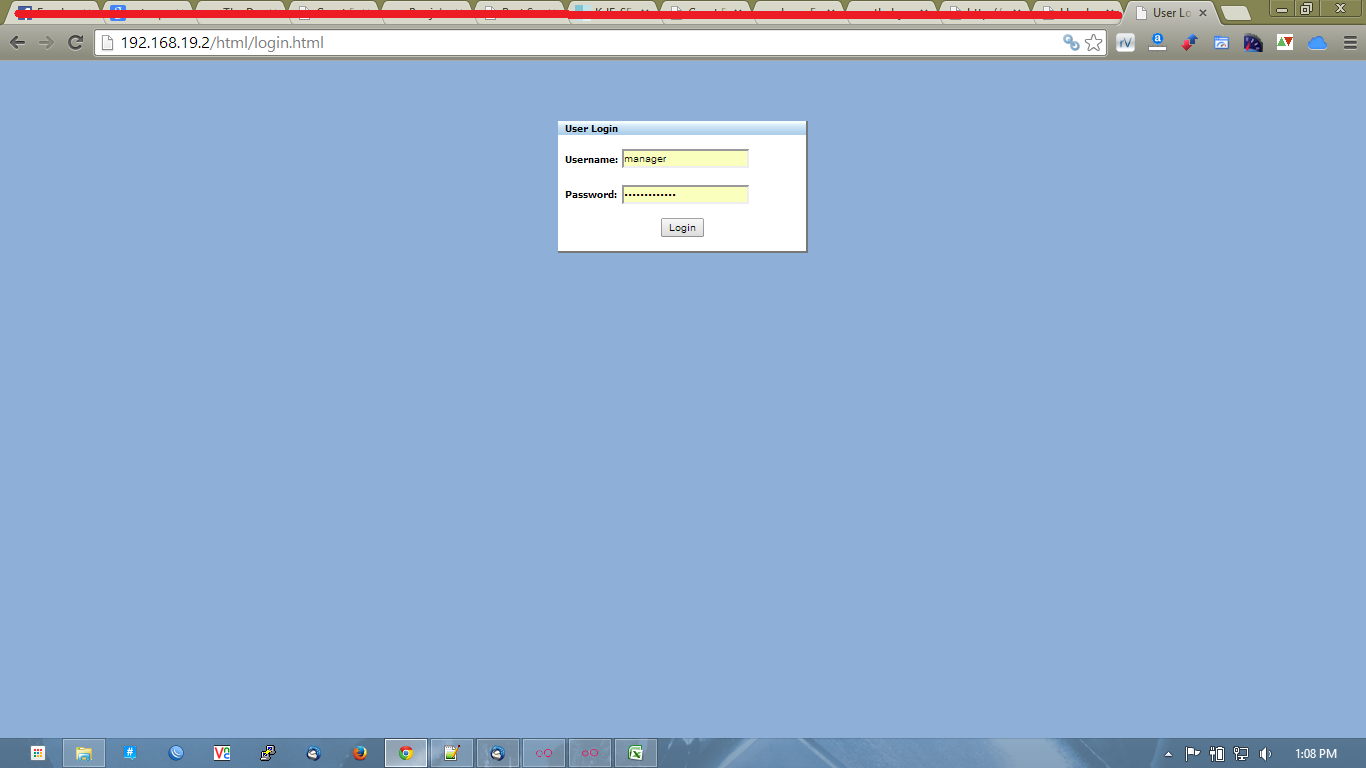Open the speedometer extension in the toolbar
The height and width of the screenshot is (768, 1366).
tap(1253, 42)
